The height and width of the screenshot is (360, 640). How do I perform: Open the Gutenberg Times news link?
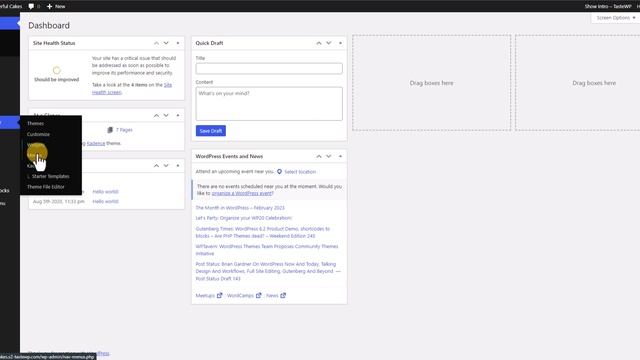pyautogui.click(x=262, y=232)
